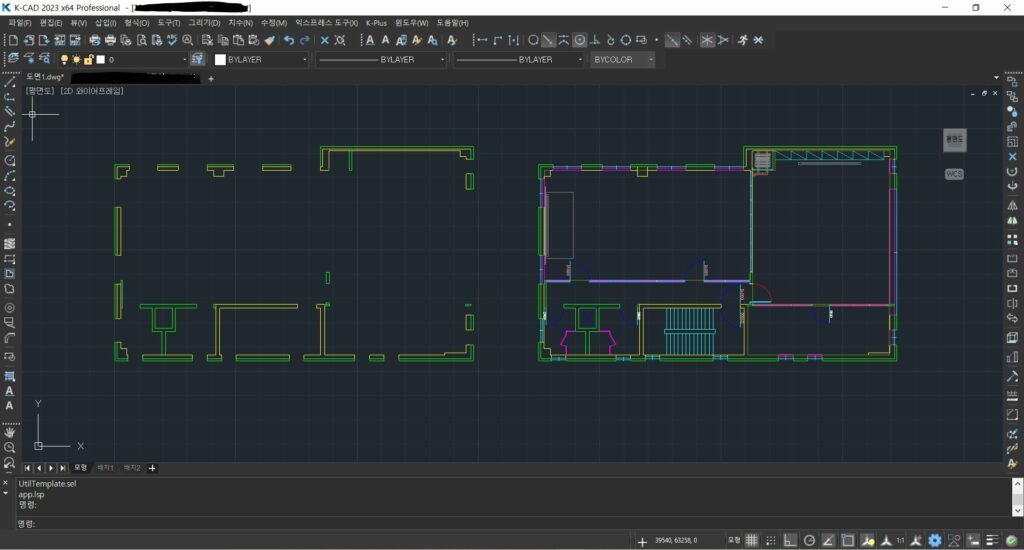Expand the layer 0 dropdown list
The width and height of the screenshot is (1024, 550).
pyautogui.click(x=184, y=60)
